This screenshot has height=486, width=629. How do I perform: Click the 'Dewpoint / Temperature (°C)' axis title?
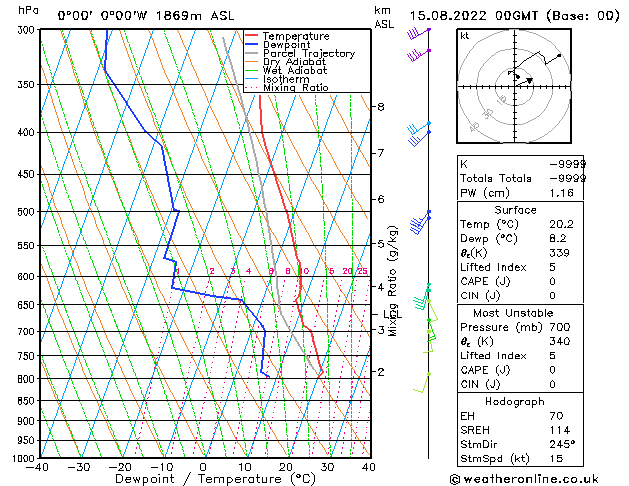(216, 479)
